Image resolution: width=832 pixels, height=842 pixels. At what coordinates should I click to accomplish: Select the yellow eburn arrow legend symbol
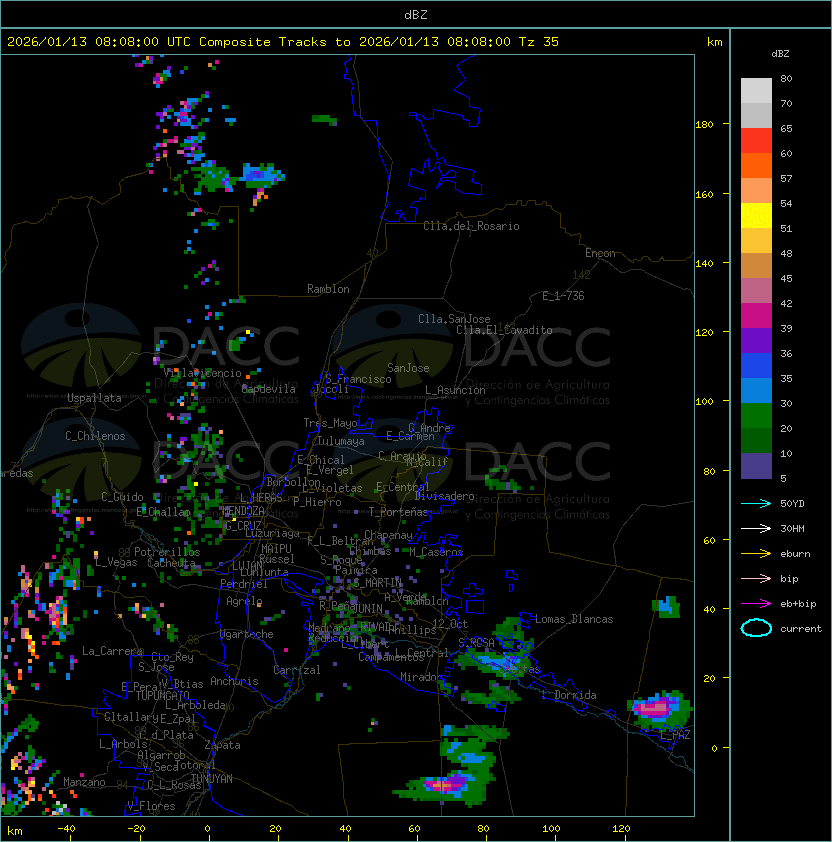(756, 554)
